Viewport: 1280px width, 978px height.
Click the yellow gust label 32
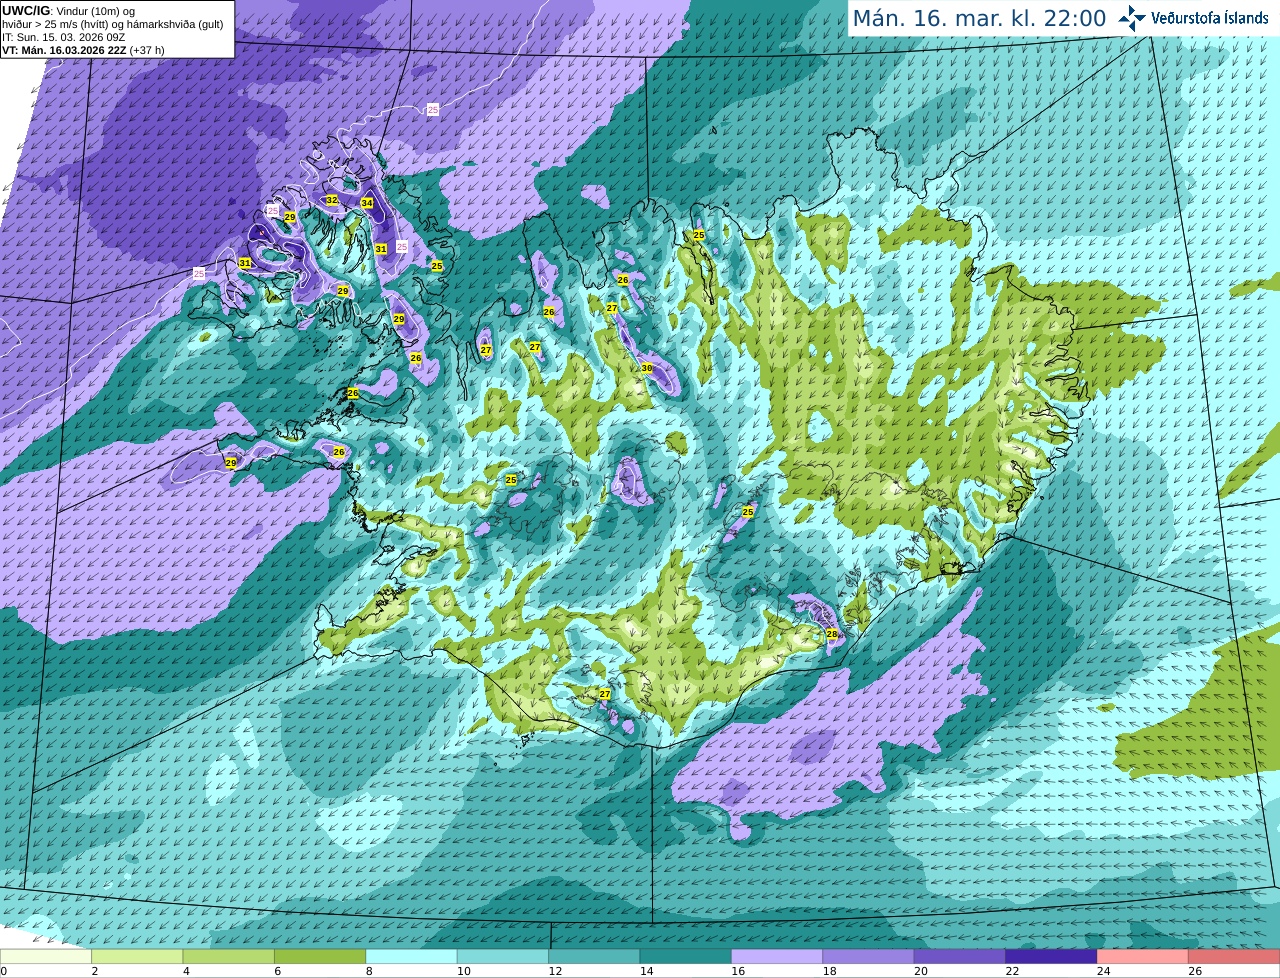point(332,200)
